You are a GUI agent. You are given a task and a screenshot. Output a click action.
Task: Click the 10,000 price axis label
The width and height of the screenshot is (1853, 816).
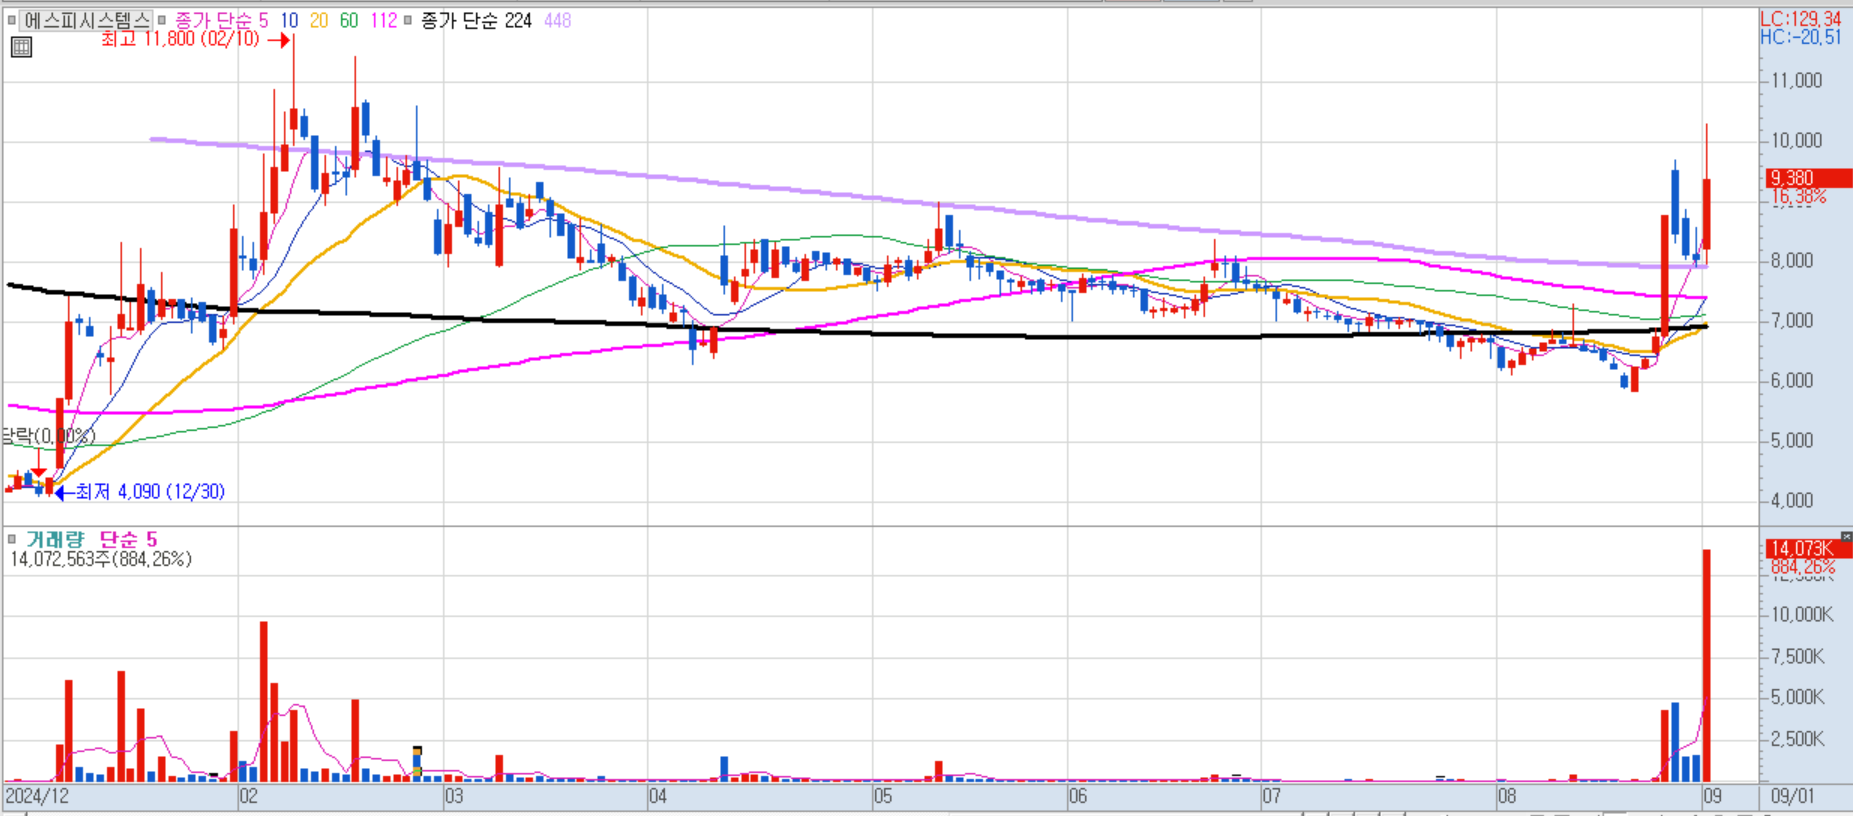click(1796, 141)
